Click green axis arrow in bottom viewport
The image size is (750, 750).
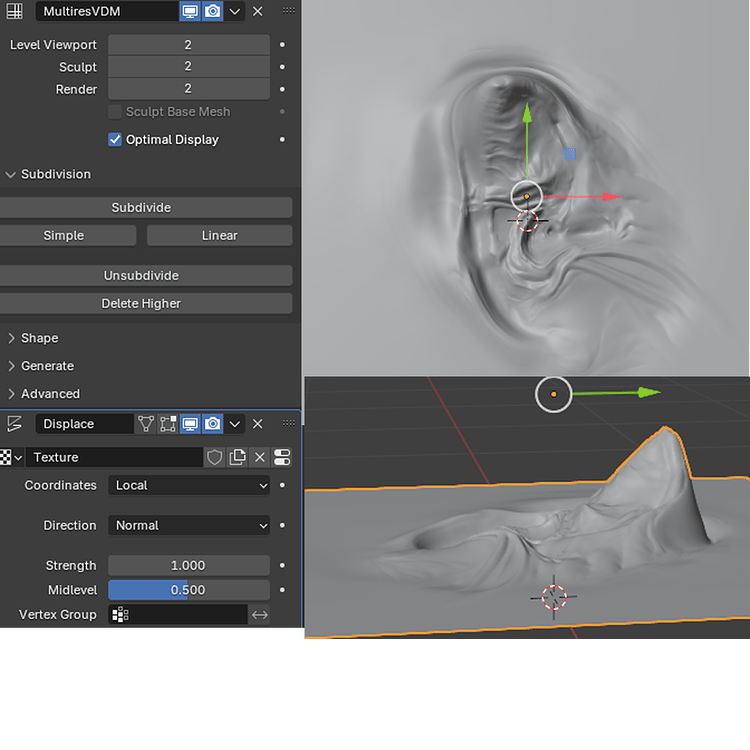point(649,393)
